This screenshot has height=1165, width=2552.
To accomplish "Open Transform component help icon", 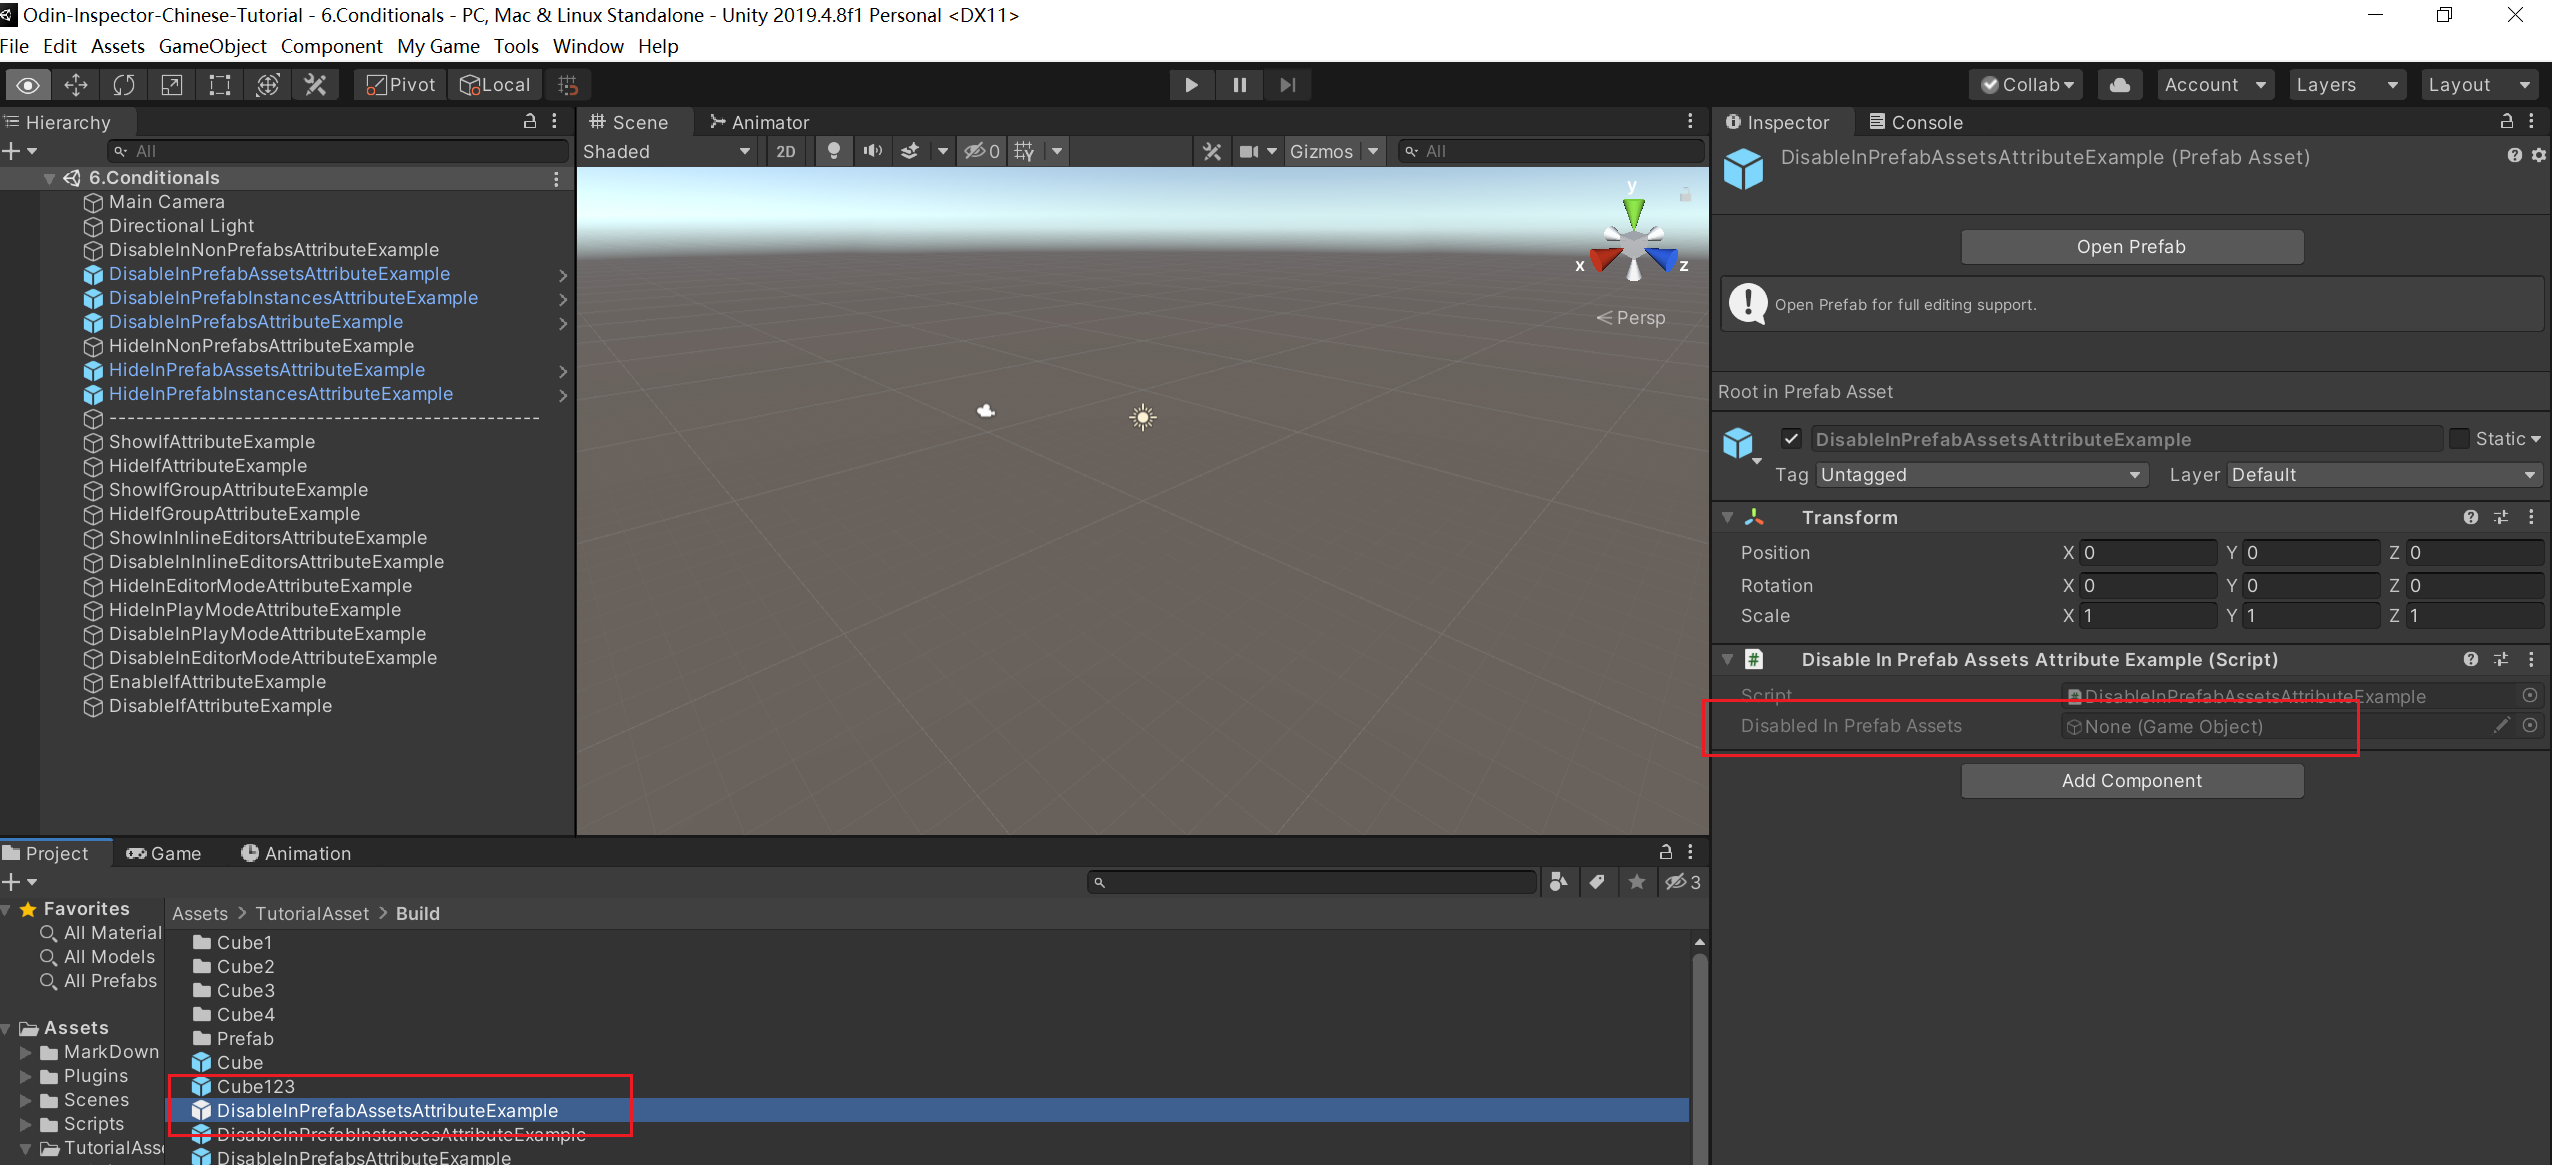I will coord(2471,517).
